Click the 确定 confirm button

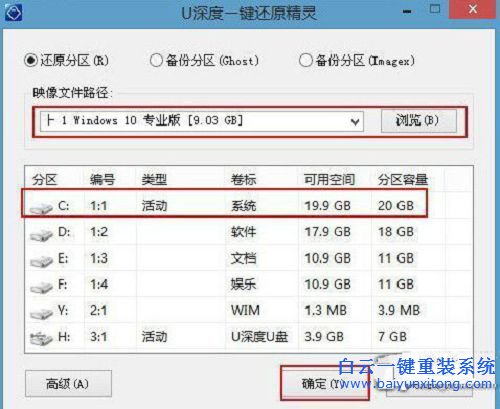coord(325,384)
